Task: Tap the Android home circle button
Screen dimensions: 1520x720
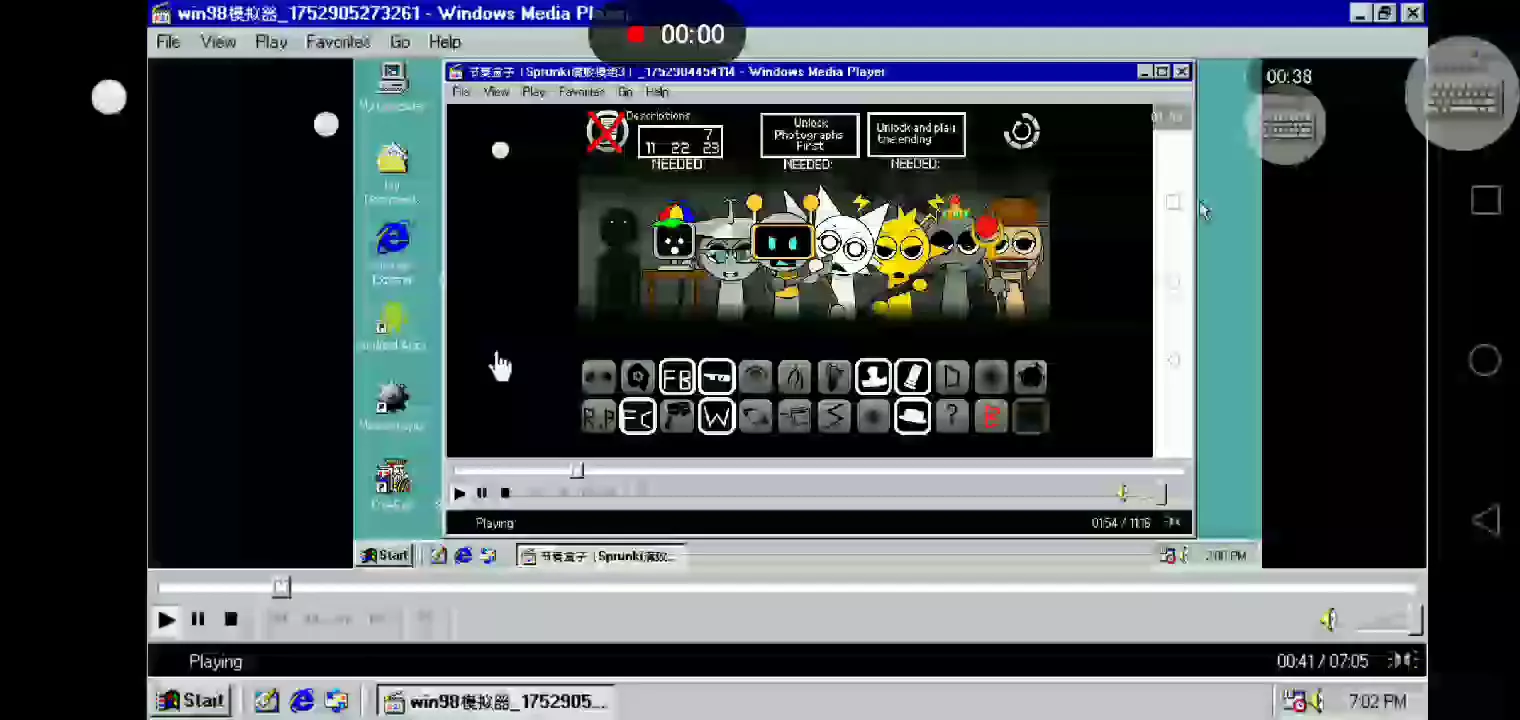Action: tap(1485, 361)
